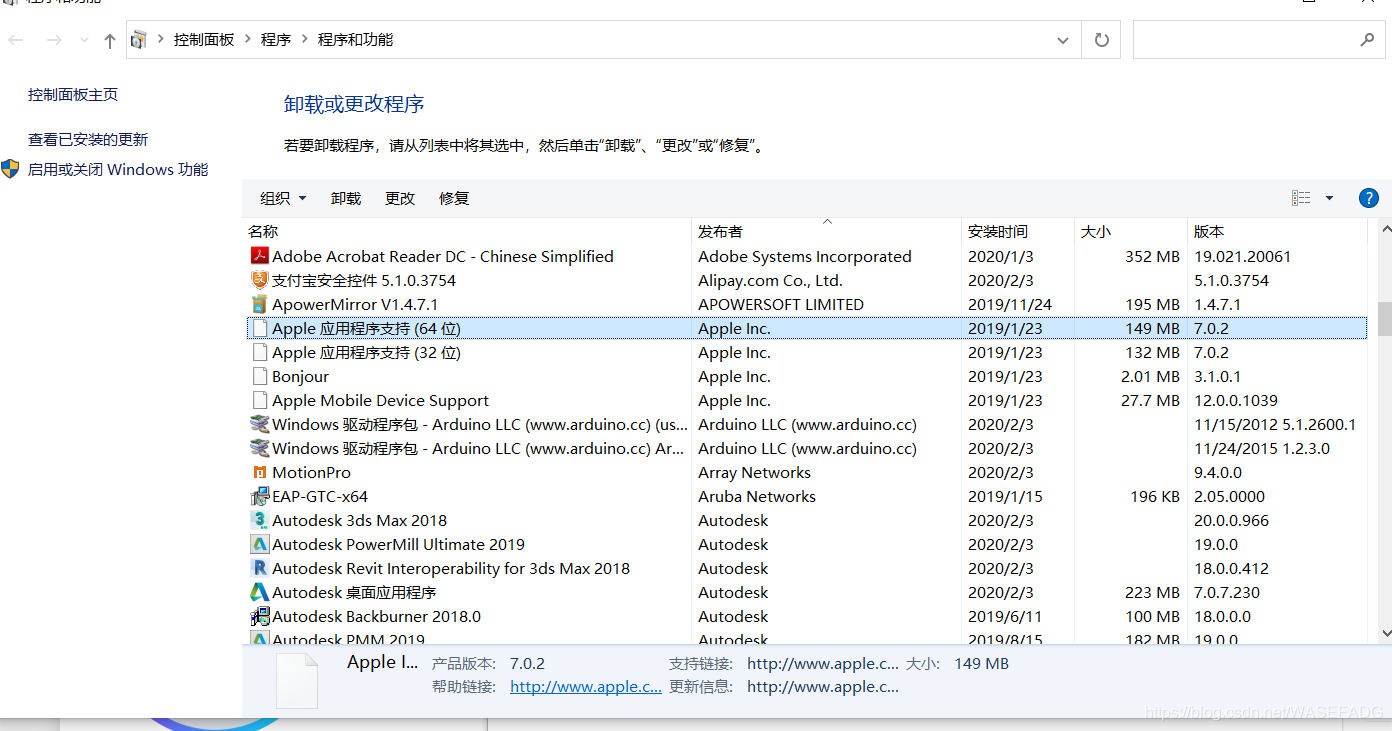The height and width of the screenshot is (731, 1392).
Task: Click the Autodesk 3ds Max 2018 icon
Action: [260, 520]
